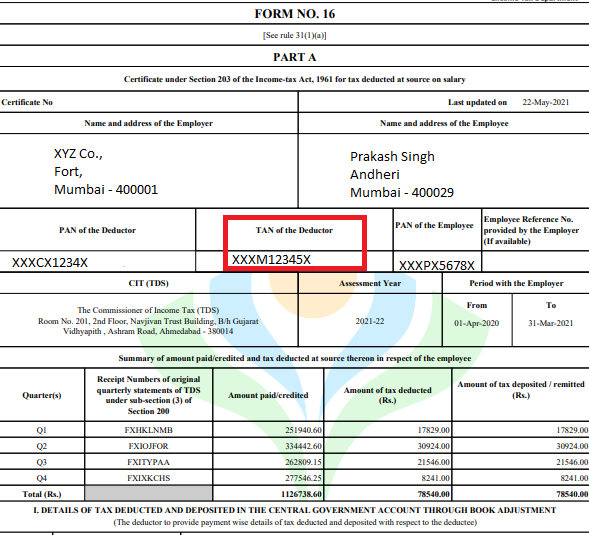589x535 pixels.
Task: Select the From date 01-Apr-2020
Action: tap(476, 323)
